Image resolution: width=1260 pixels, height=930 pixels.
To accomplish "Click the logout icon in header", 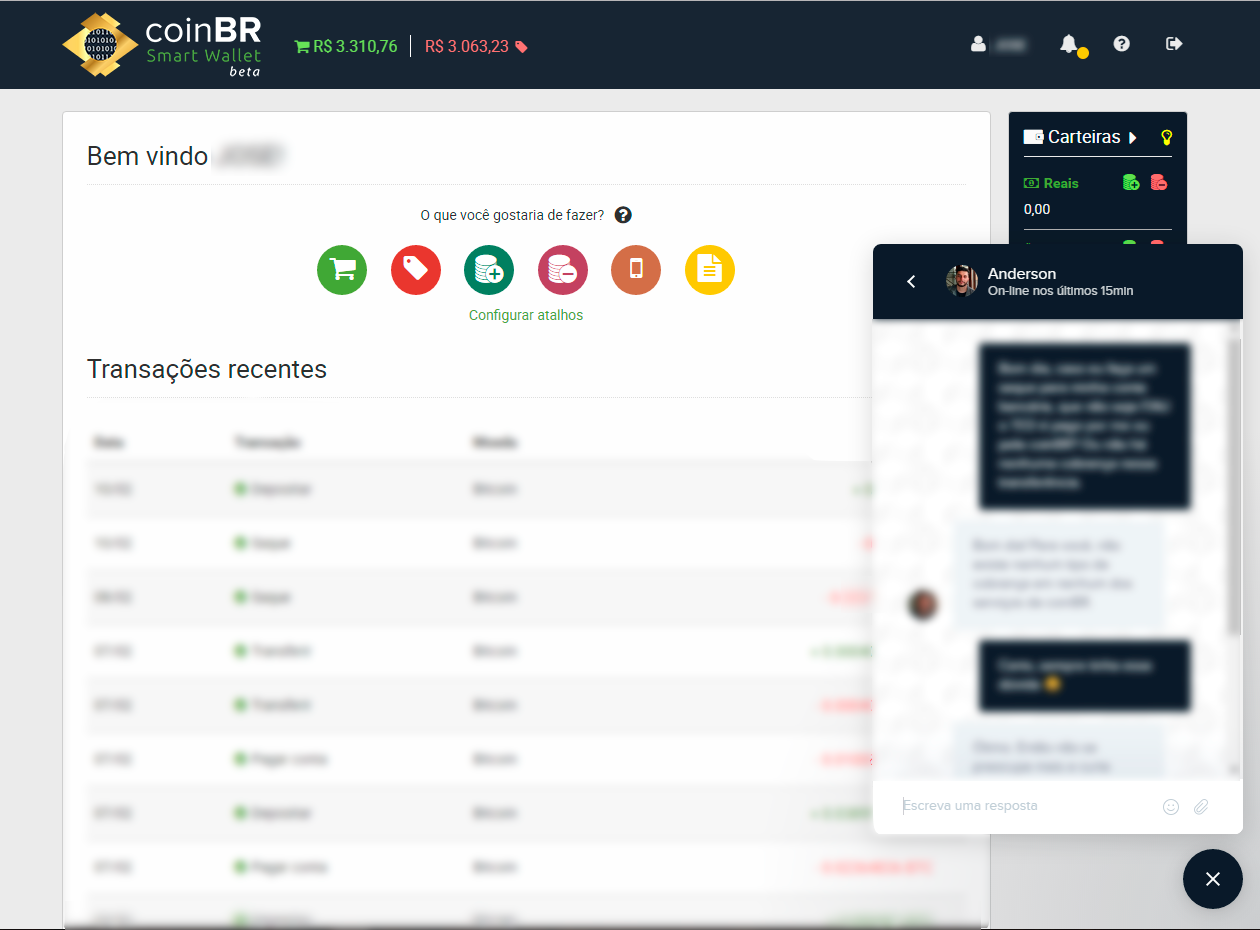I will [1174, 44].
